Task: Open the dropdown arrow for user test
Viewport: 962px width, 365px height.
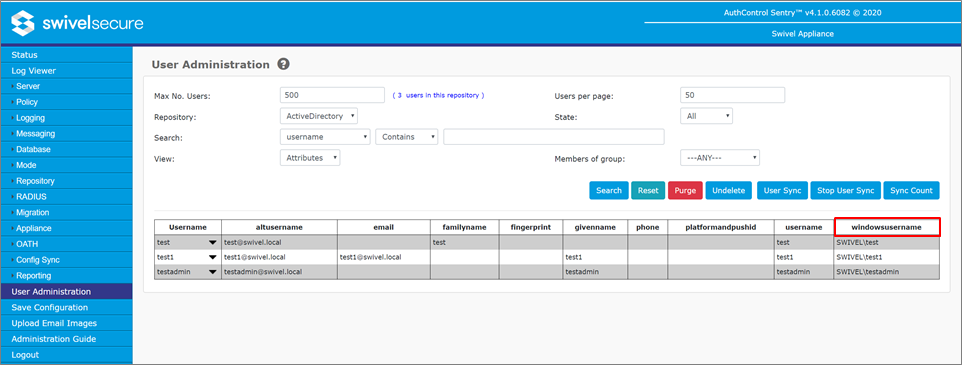Action: click(x=212, y=242)
